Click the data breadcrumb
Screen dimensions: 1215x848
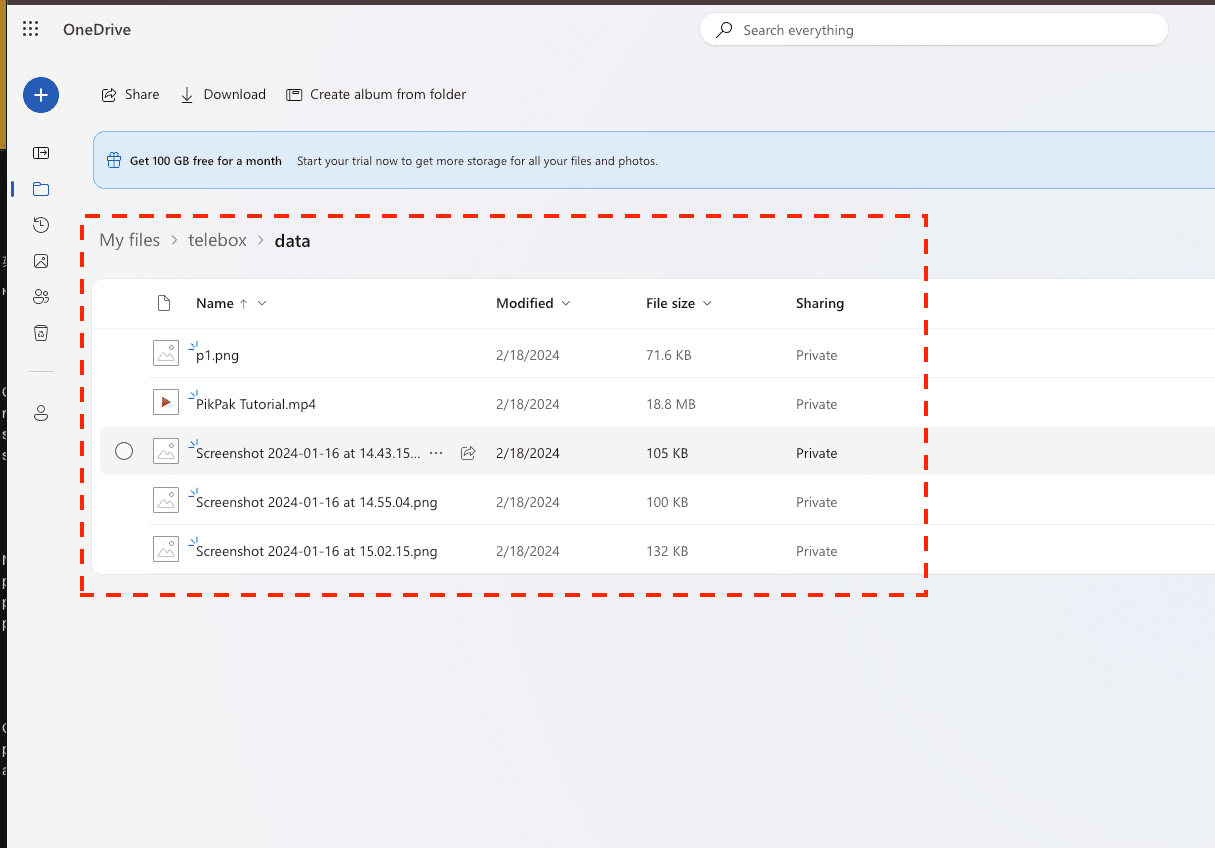click(292, 241)
